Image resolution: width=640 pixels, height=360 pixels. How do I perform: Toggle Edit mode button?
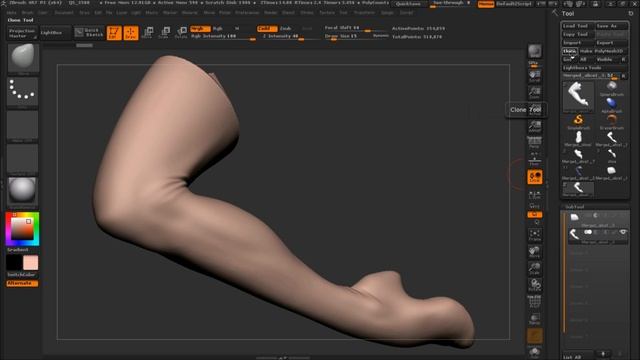(114, 33)
